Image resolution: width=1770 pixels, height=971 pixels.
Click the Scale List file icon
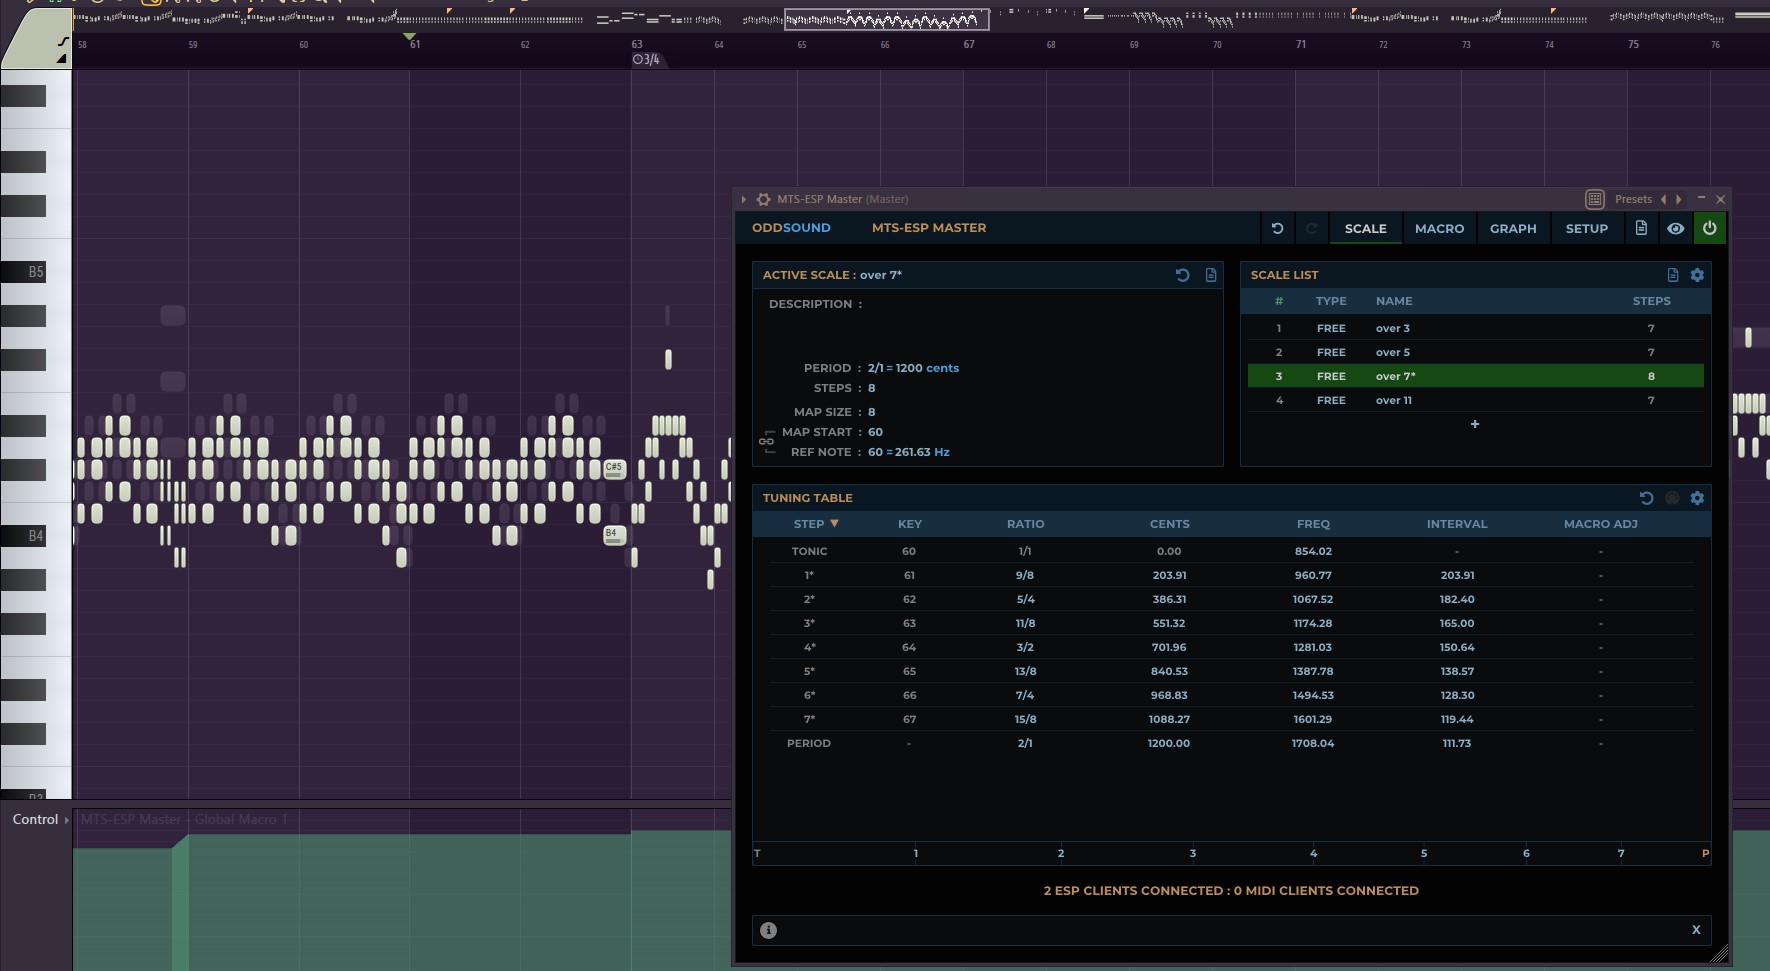click(x=1673, y=275)
